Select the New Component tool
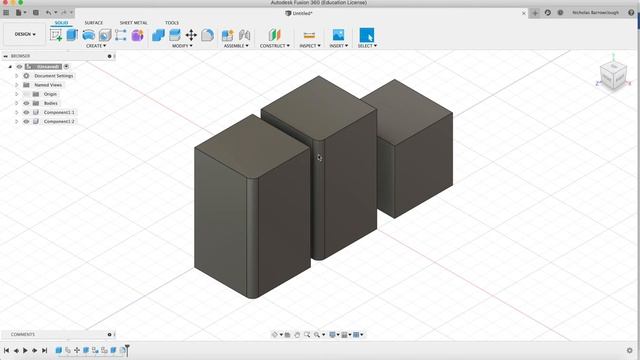Image resolution: width=640 pixels, height=360 pixels. [227, 35]
